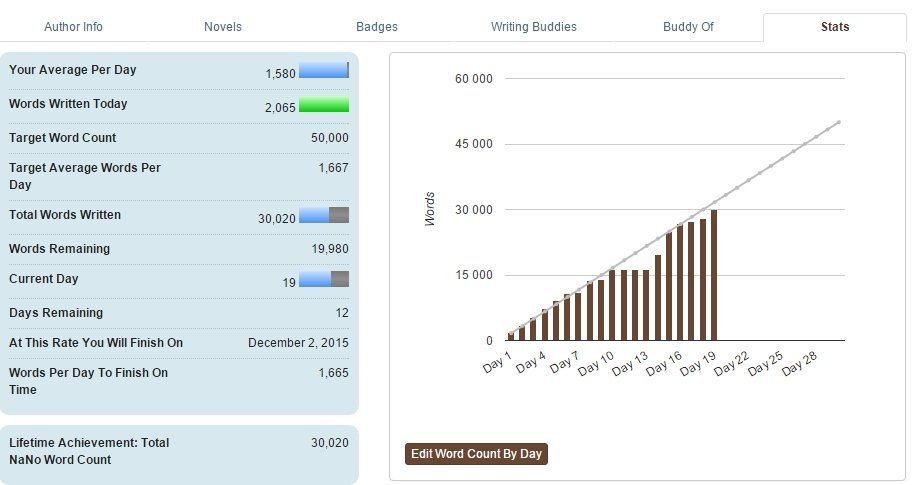Click the Target Word Count value 50,000

(x=329, y=138)
